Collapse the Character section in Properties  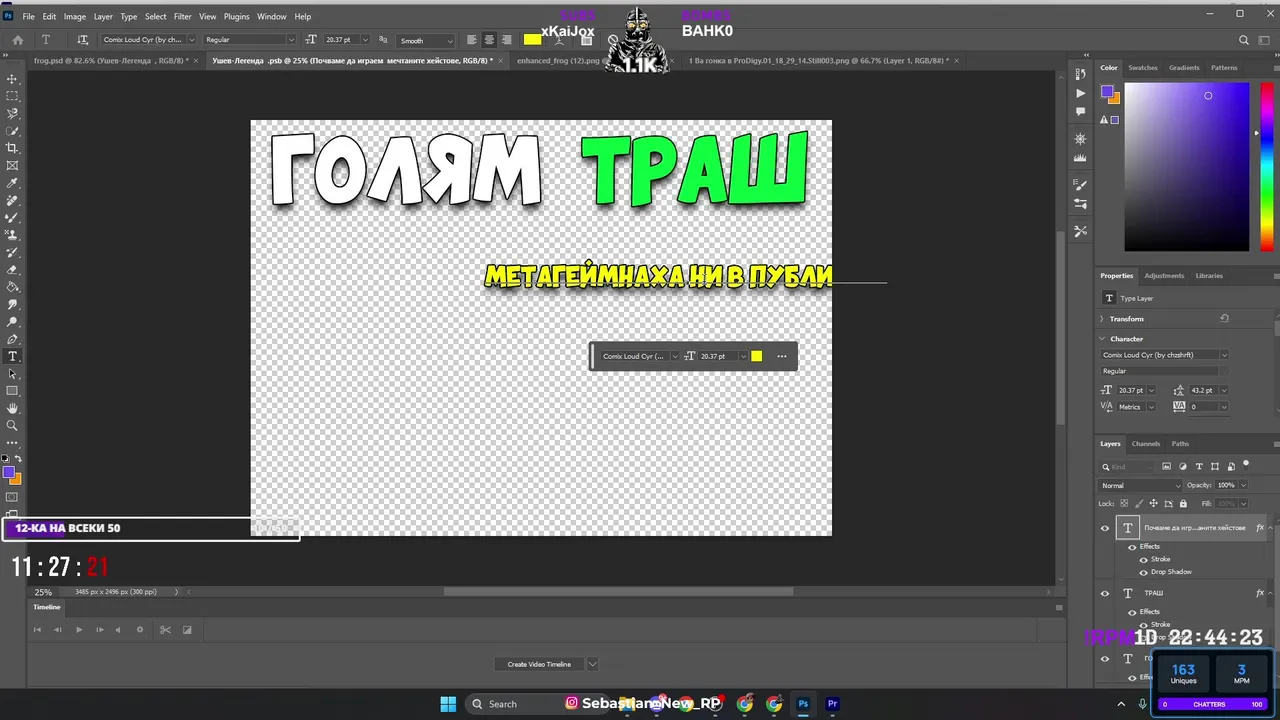(x=1102, y=339)
